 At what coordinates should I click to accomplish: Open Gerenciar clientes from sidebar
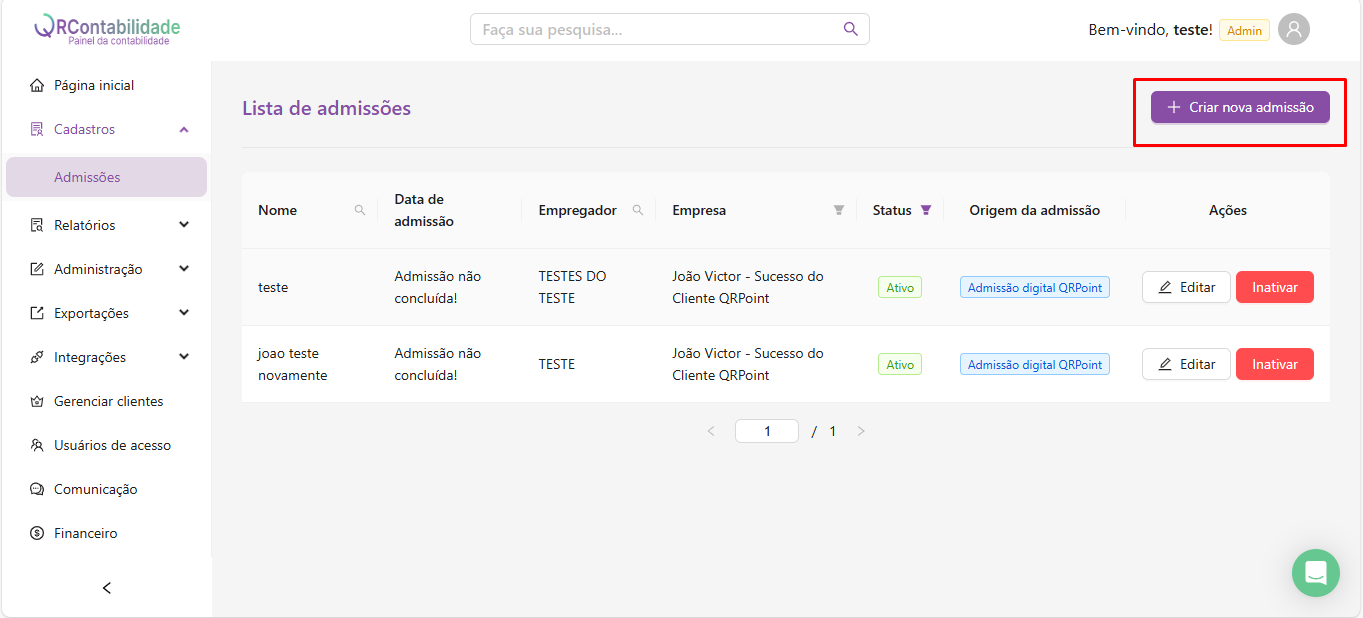coord(108,401)
